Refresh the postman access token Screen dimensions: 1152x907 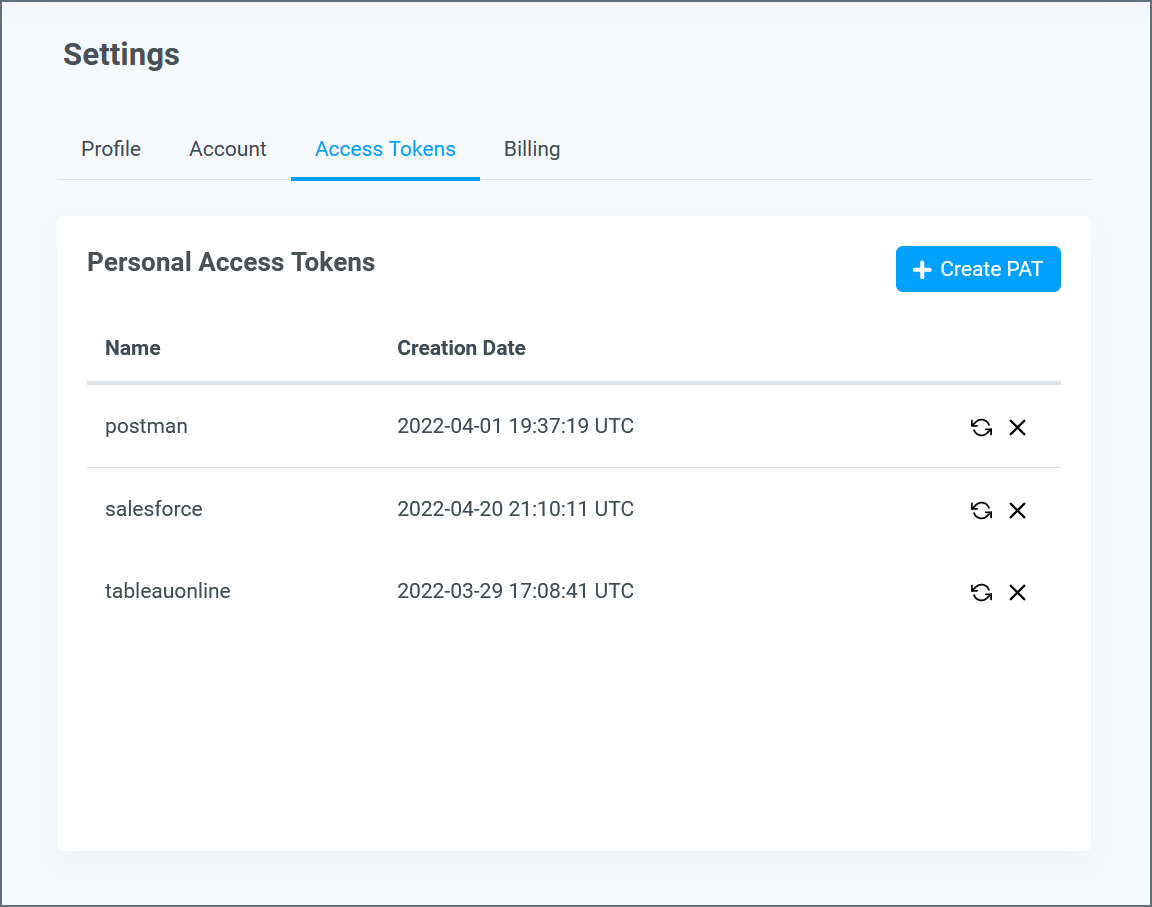coord(981,427)
